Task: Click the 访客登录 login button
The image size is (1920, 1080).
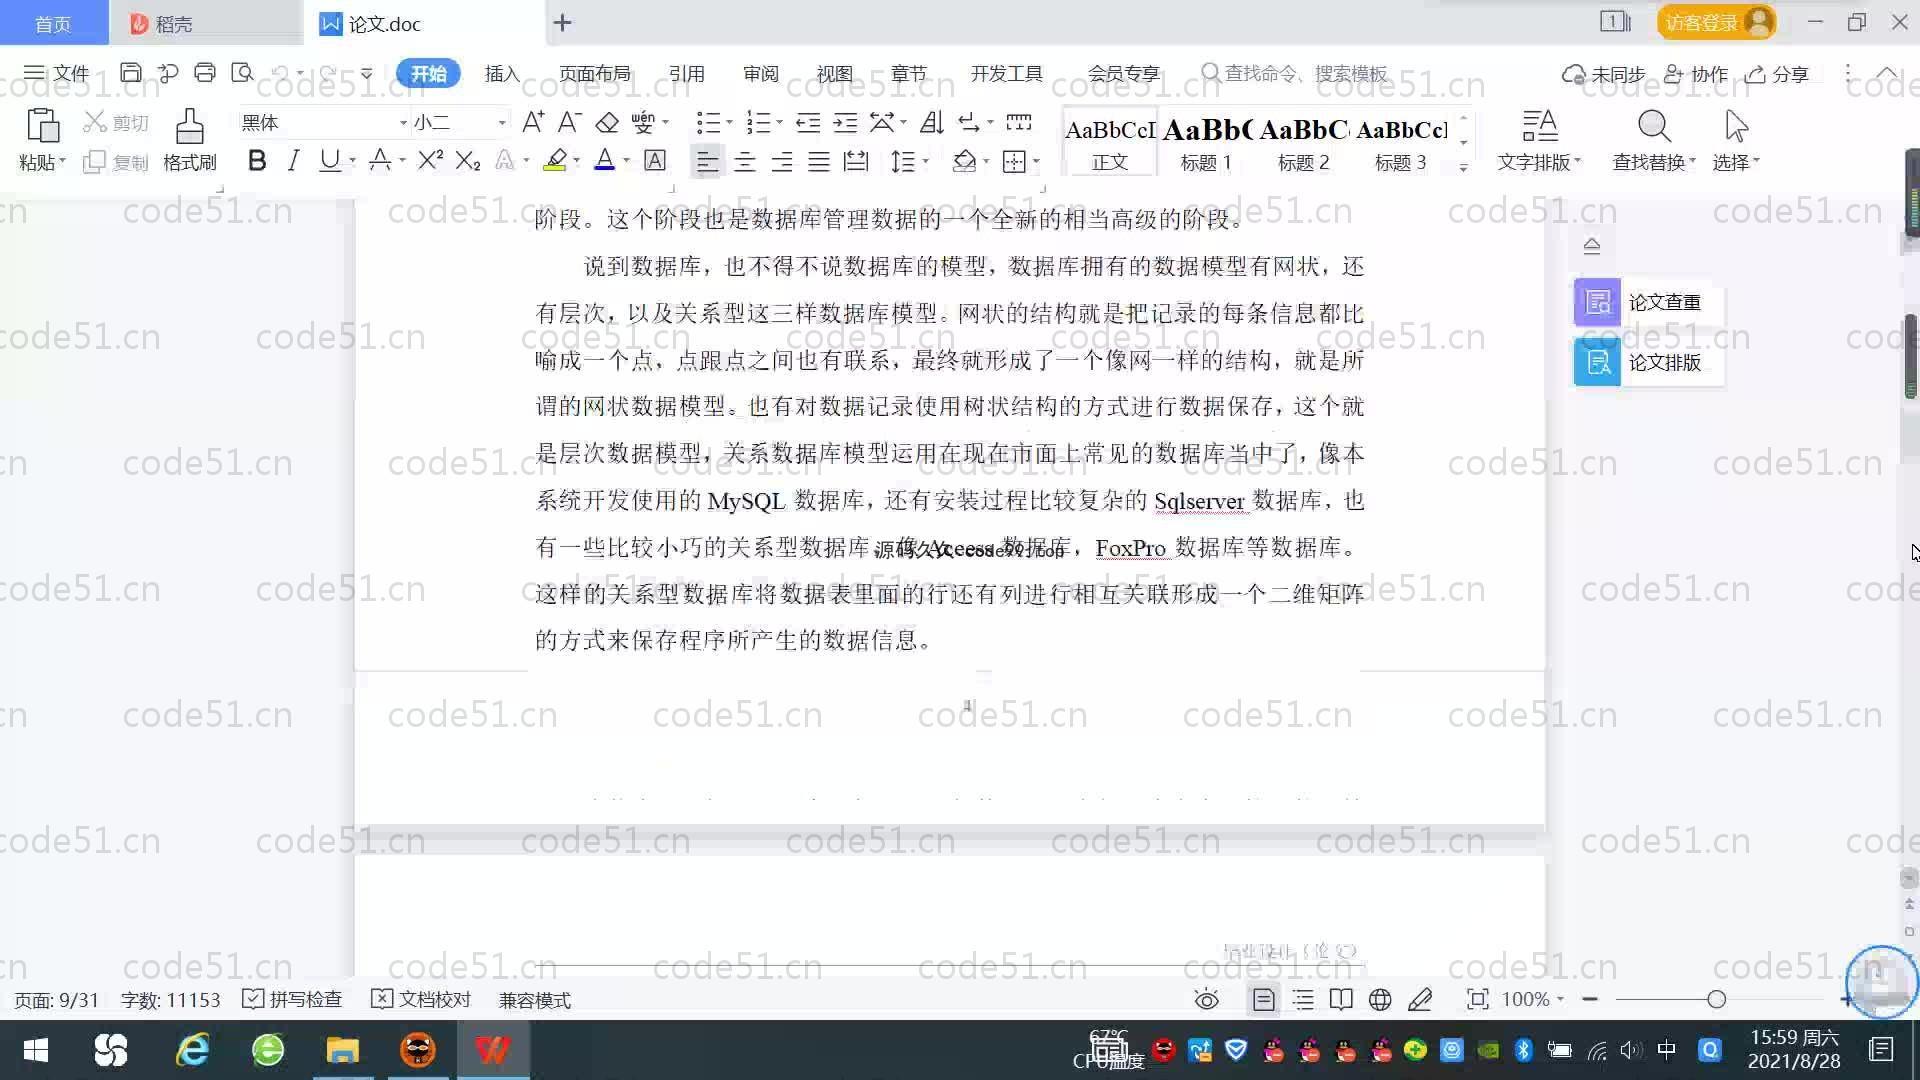Action: click(1716, 22)
